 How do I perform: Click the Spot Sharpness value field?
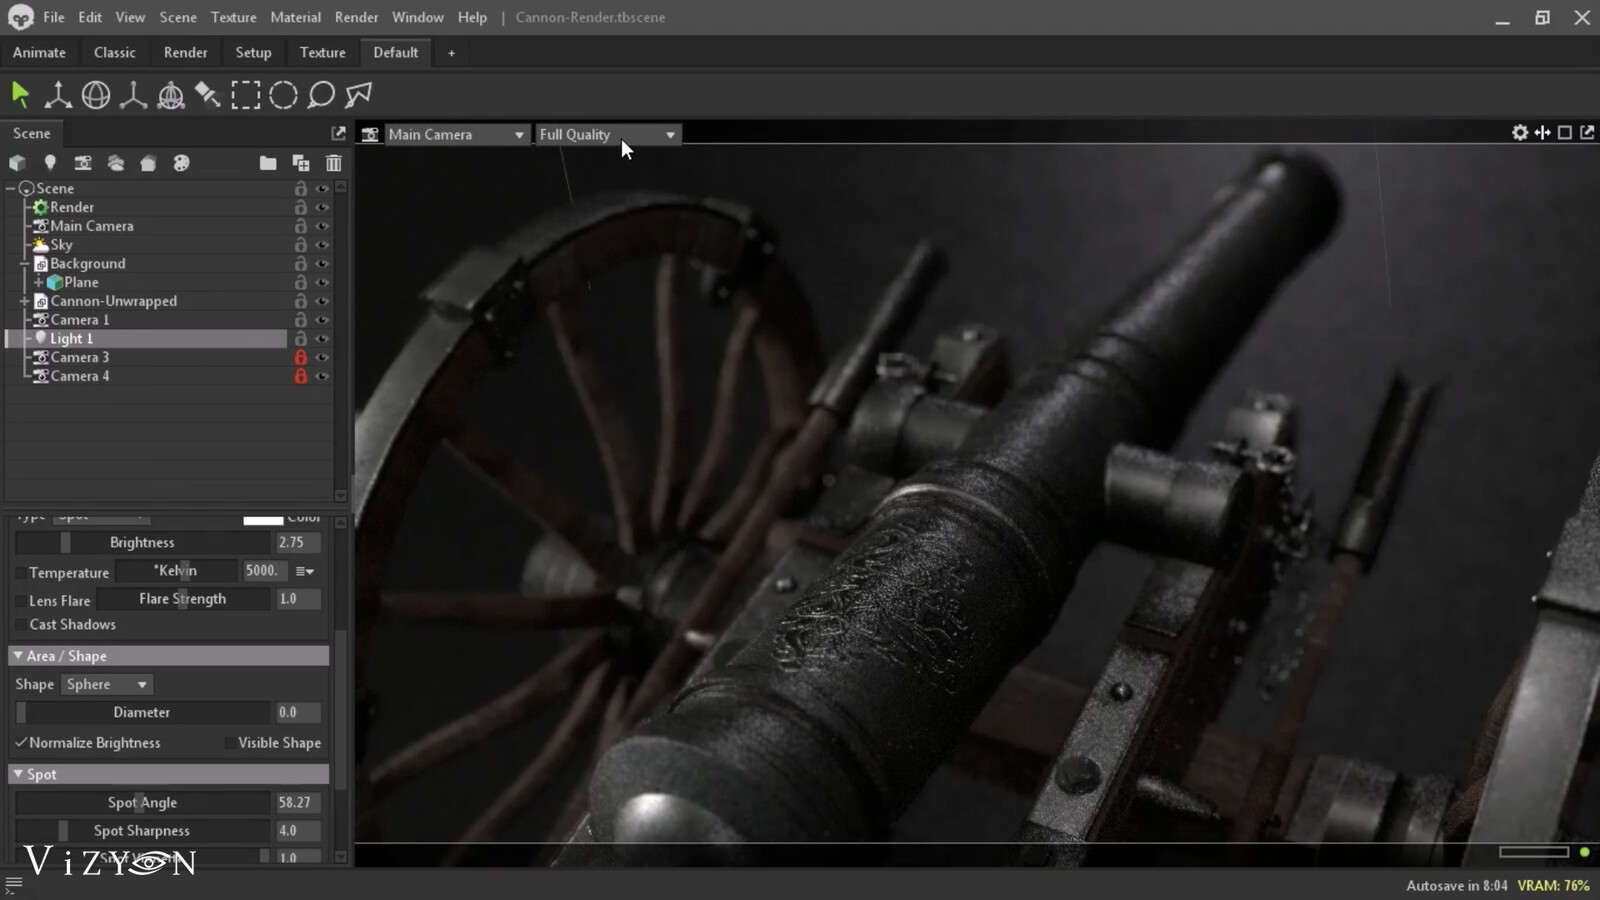[x=297, y=830]
